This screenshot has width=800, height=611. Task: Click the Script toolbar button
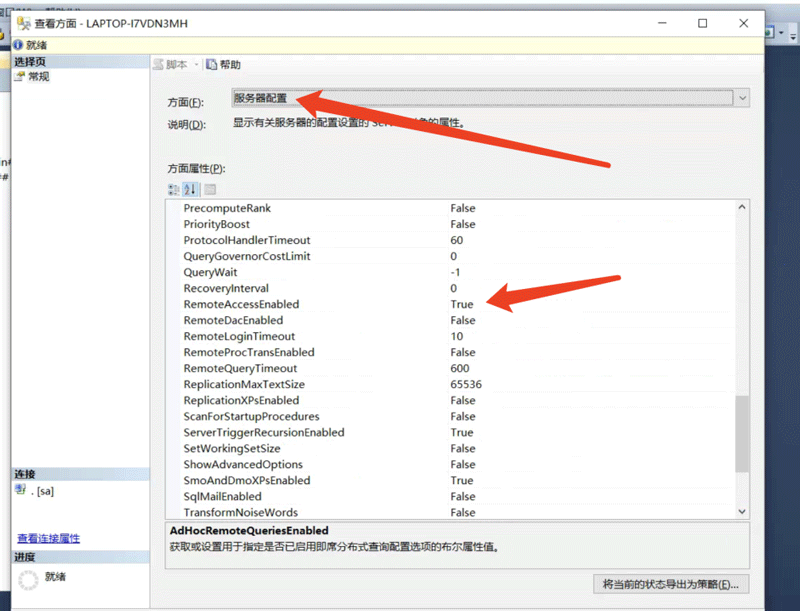171,64
